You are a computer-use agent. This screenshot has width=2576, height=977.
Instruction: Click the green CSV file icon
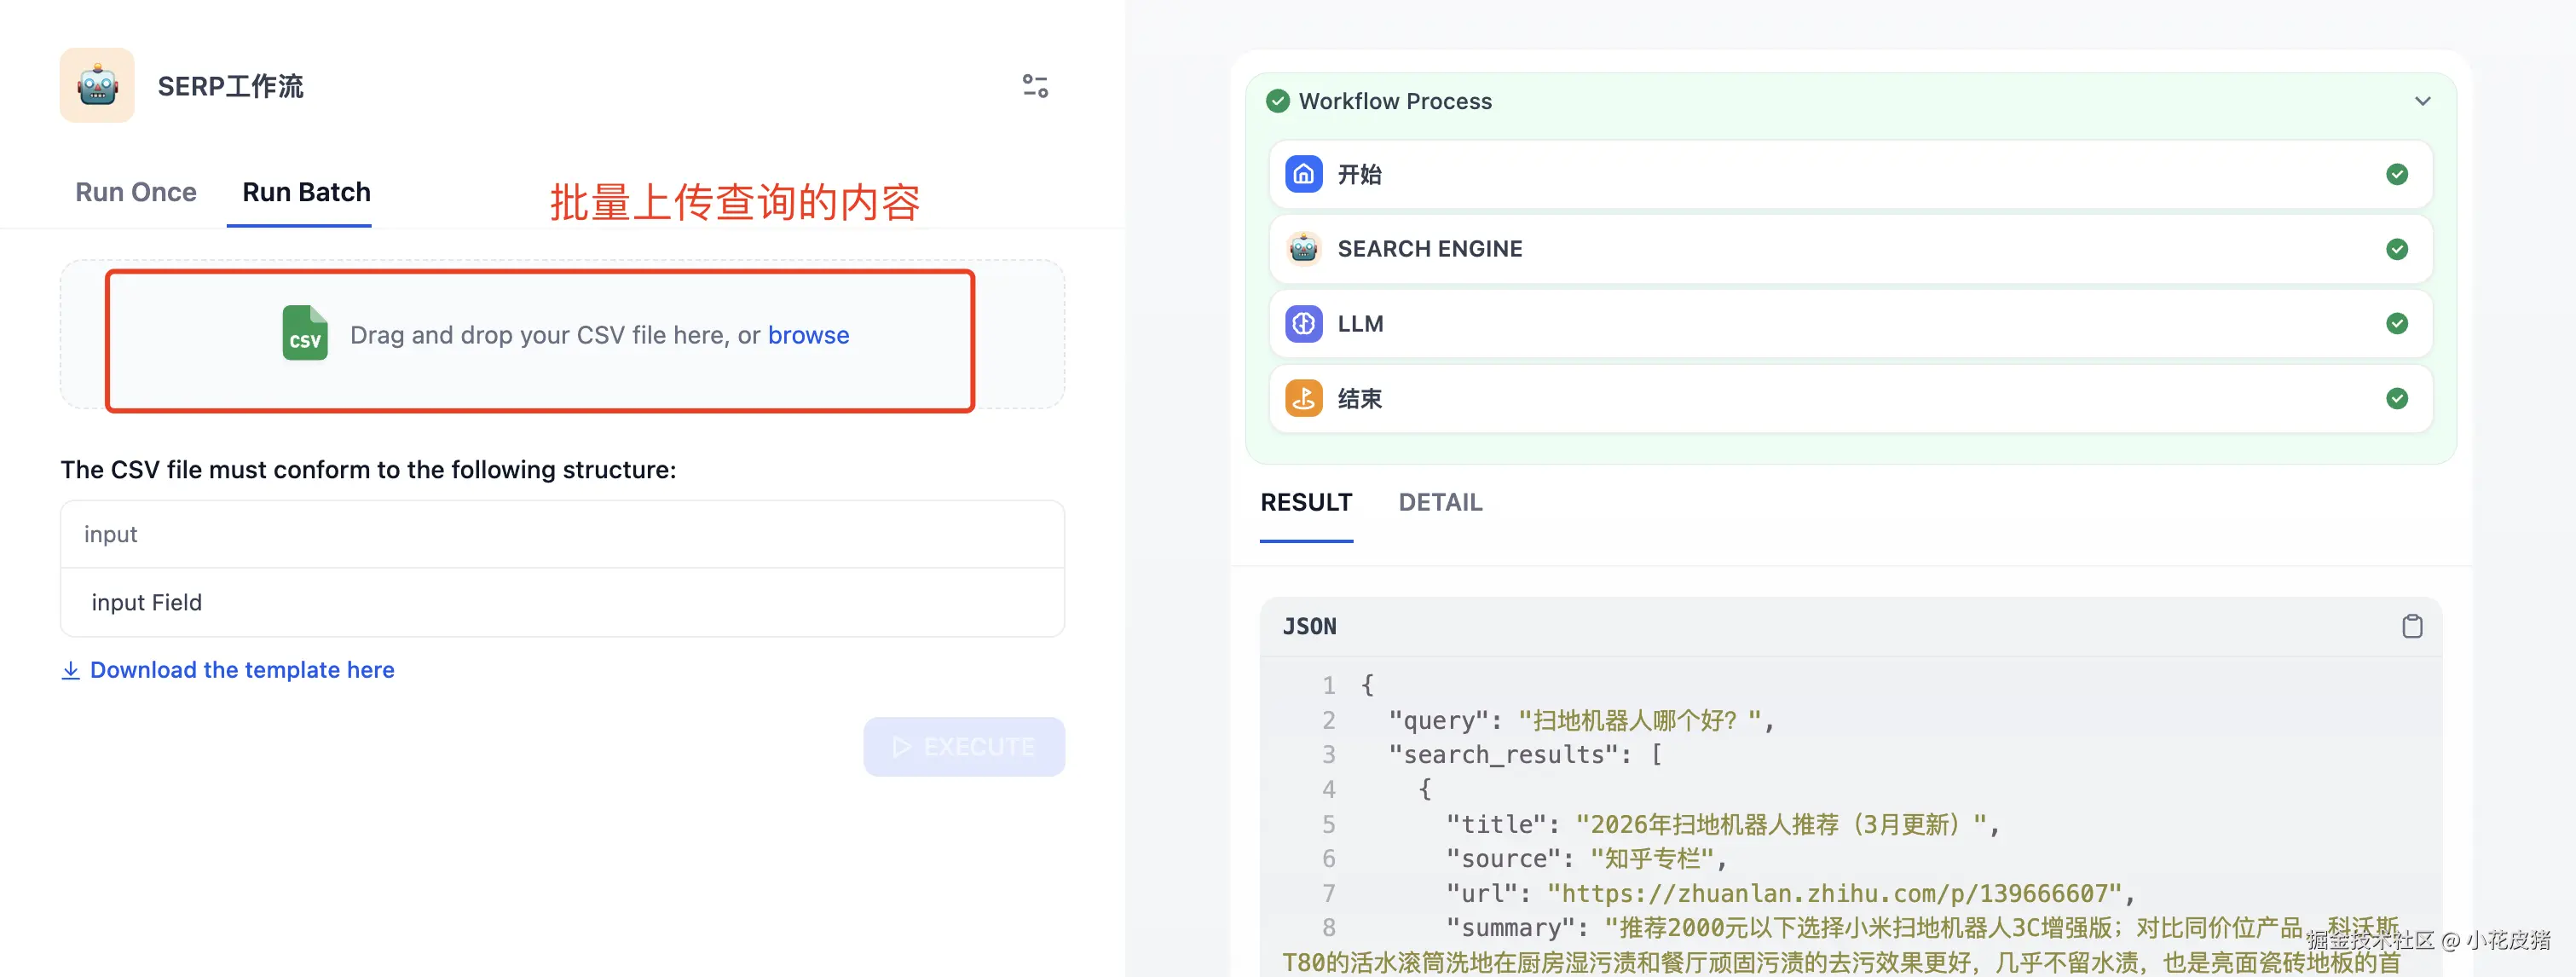(x=305, y=334)
